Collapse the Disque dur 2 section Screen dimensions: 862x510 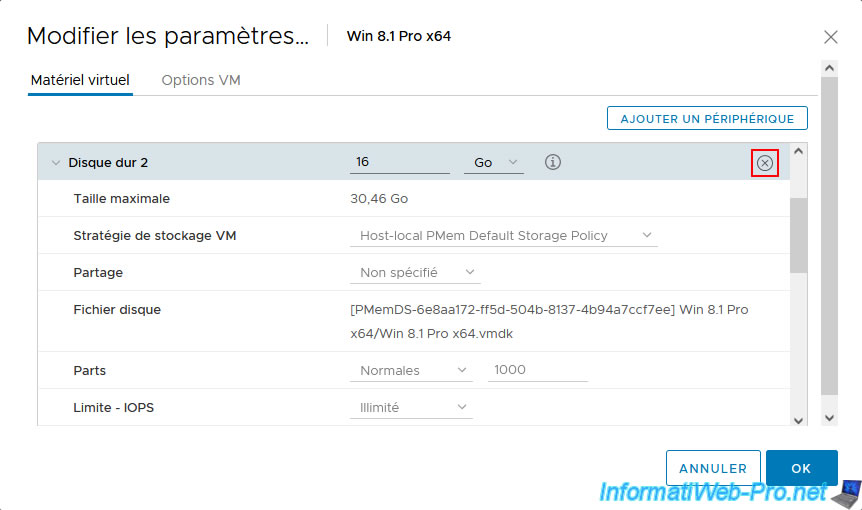click(x=56, y=163)
